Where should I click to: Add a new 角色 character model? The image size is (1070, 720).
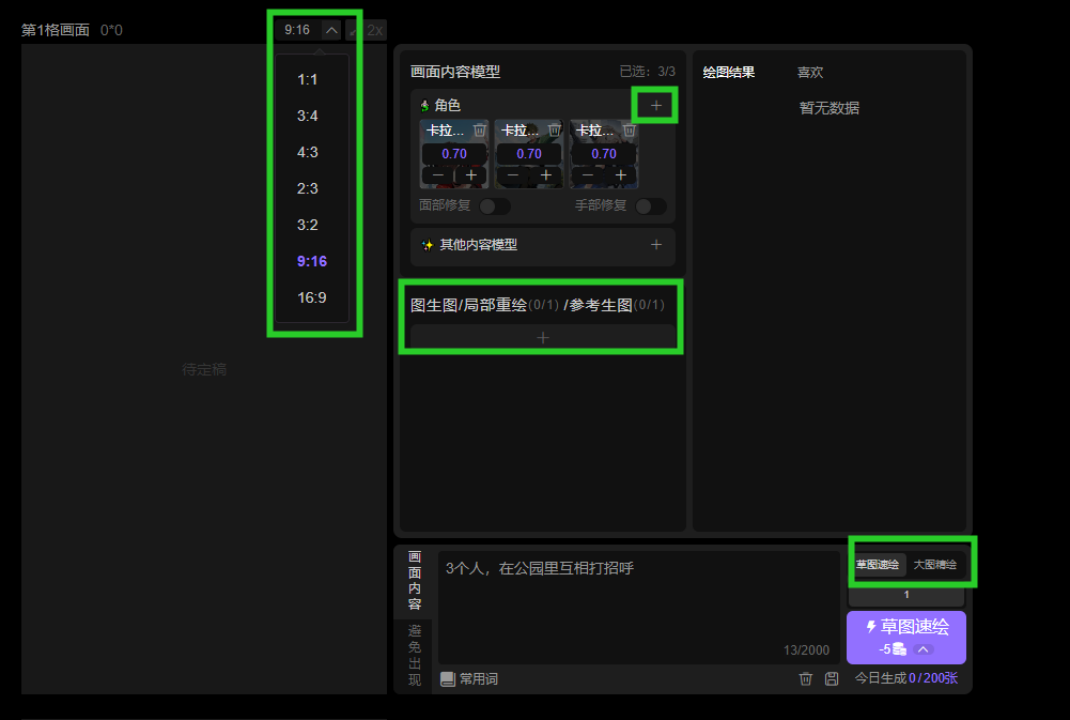656,104
